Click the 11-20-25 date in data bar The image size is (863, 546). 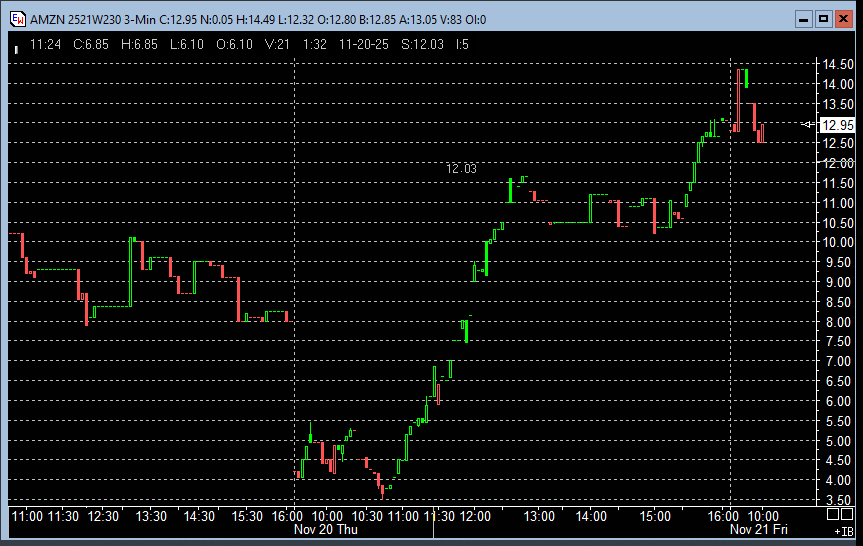click(364, 44)
